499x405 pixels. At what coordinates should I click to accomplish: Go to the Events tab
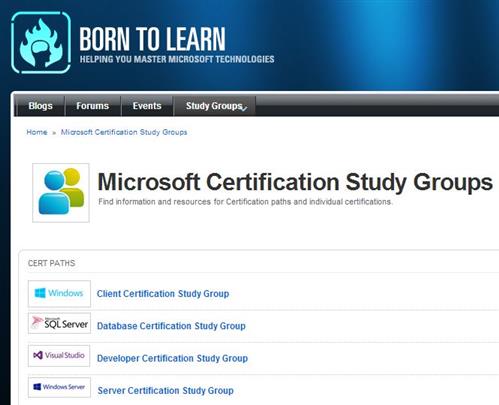pyautogui.click(x=147, y=106)
